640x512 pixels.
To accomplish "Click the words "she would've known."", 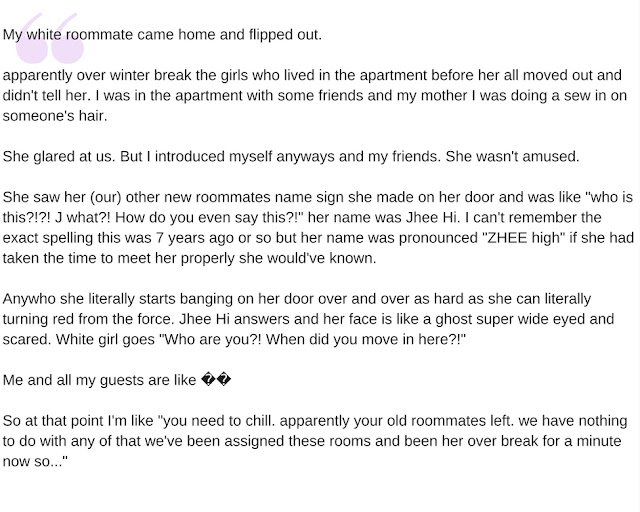I will pos(307,258).
